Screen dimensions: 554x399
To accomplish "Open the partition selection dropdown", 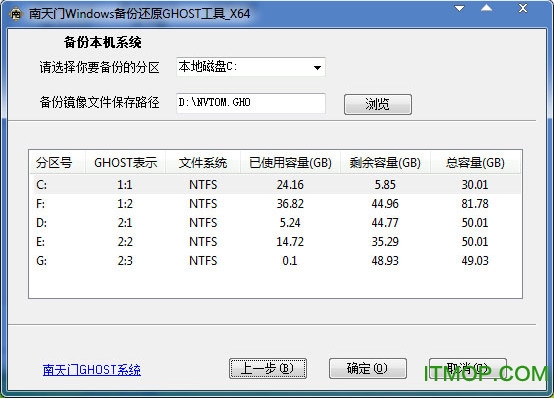I will [251, 67].
